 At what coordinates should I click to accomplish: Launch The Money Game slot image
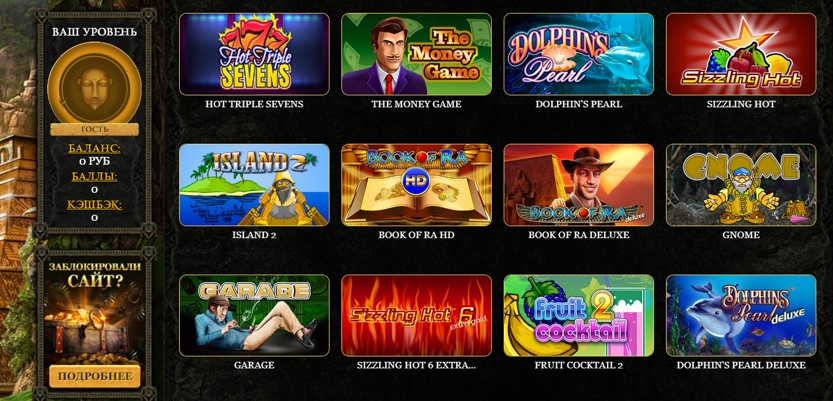tap(416, 54)
